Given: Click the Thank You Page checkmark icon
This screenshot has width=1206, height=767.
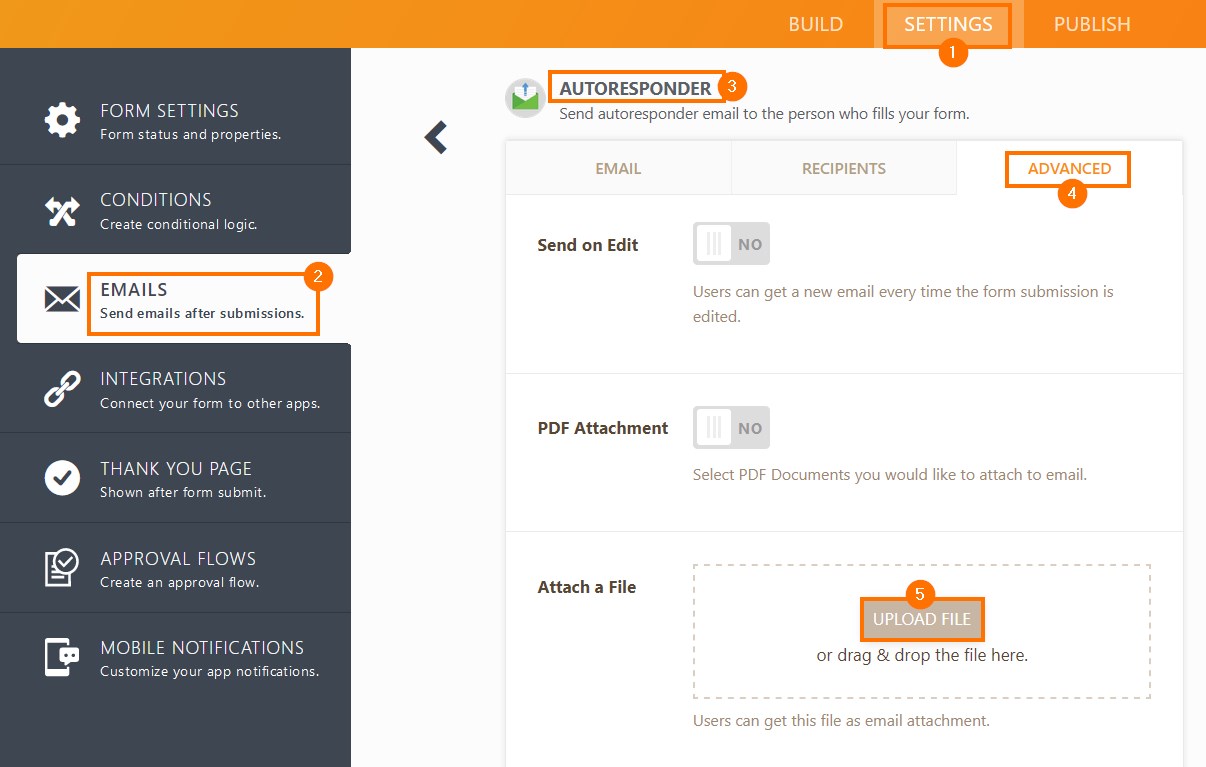Looking at the screenshot, I should [62, 478].
